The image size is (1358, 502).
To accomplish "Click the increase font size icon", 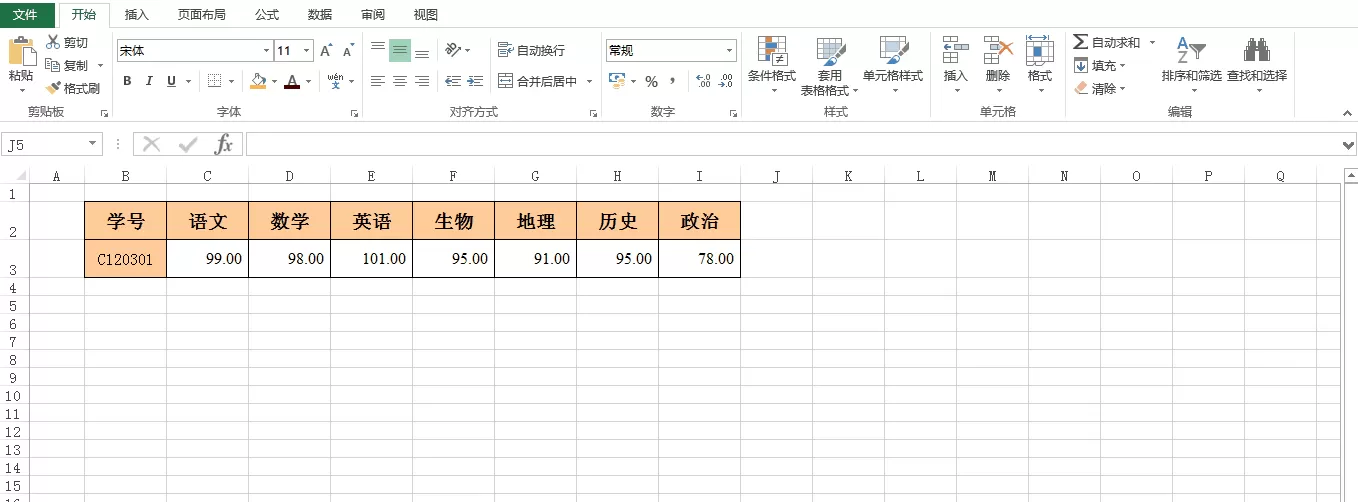I will pos(326,50).
